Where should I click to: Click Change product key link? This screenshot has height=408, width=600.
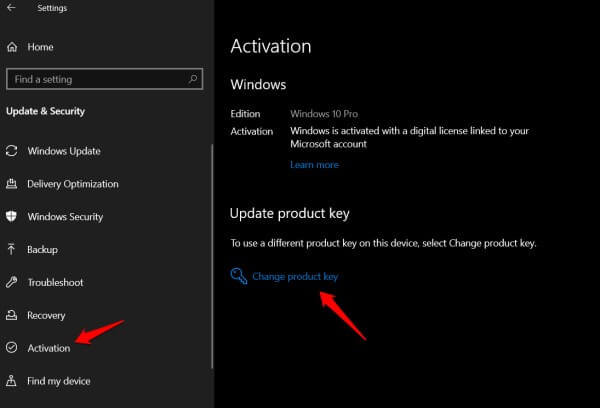coord(295,276)
